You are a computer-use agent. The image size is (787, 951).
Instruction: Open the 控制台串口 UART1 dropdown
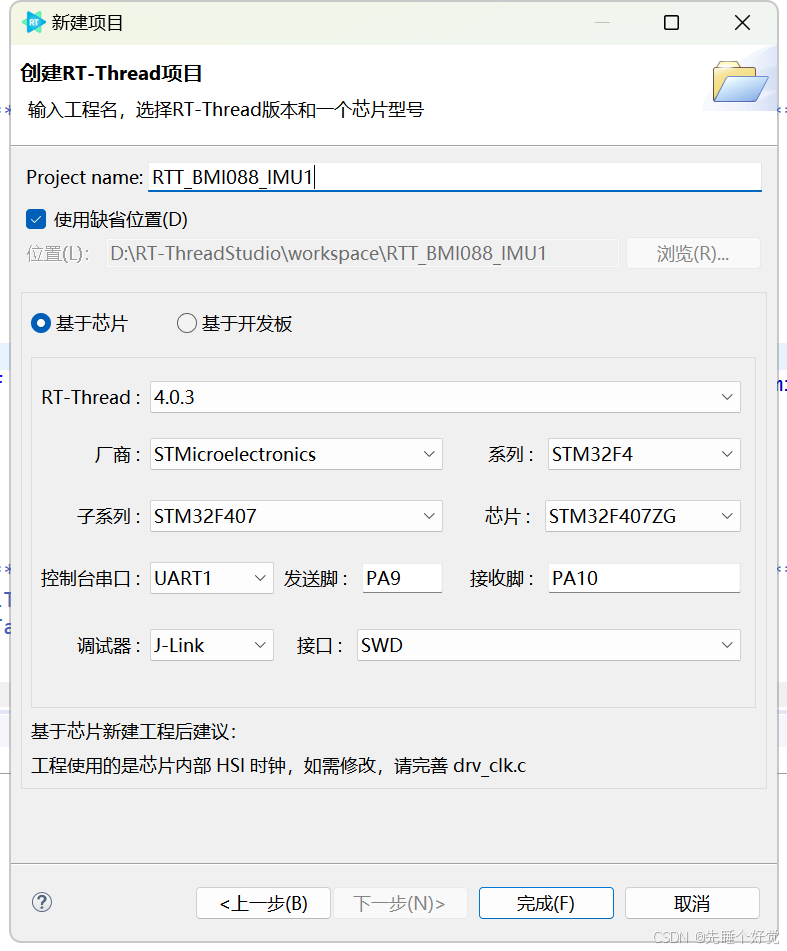click(x=212, y=578)
